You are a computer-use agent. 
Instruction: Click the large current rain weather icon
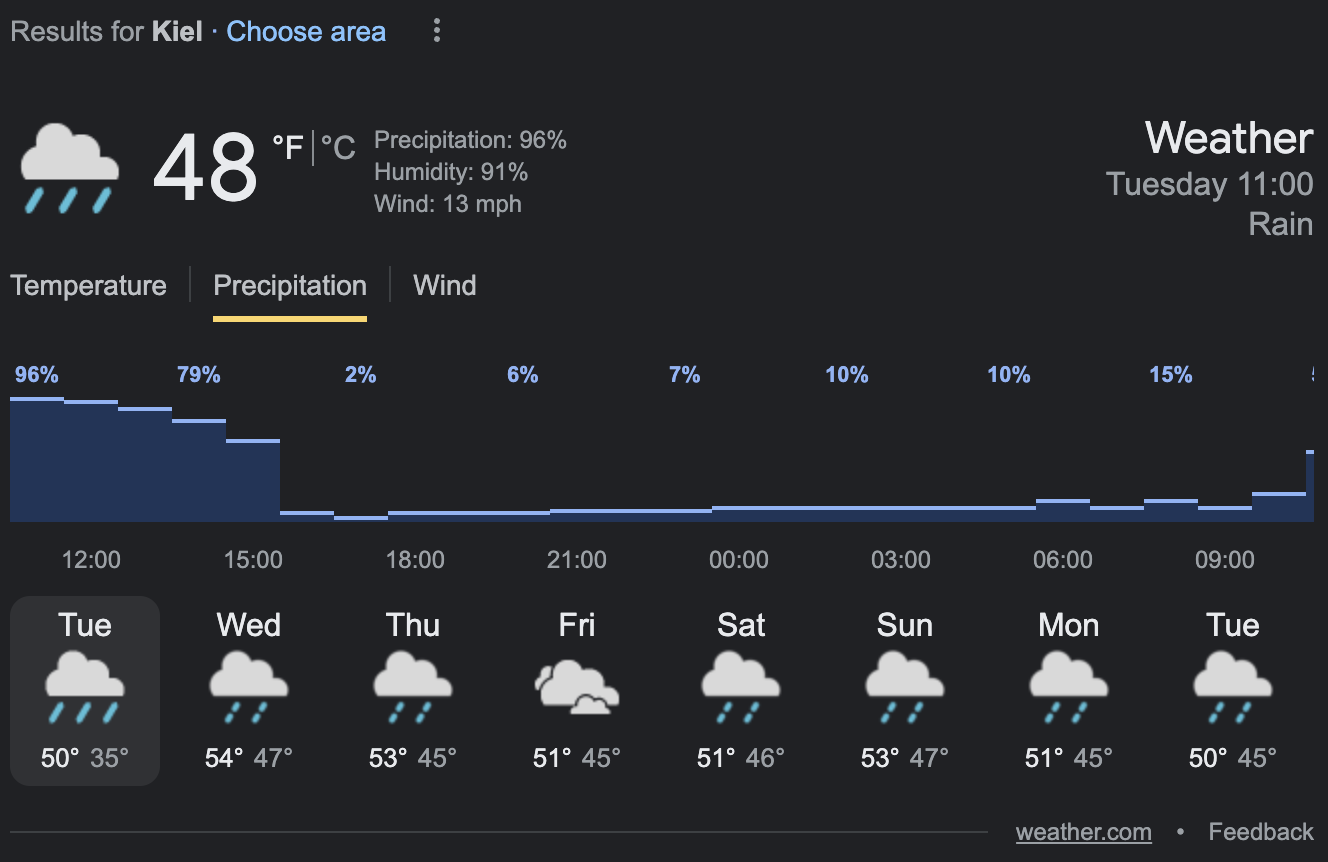pyautogui.click(x=69, y=168)
